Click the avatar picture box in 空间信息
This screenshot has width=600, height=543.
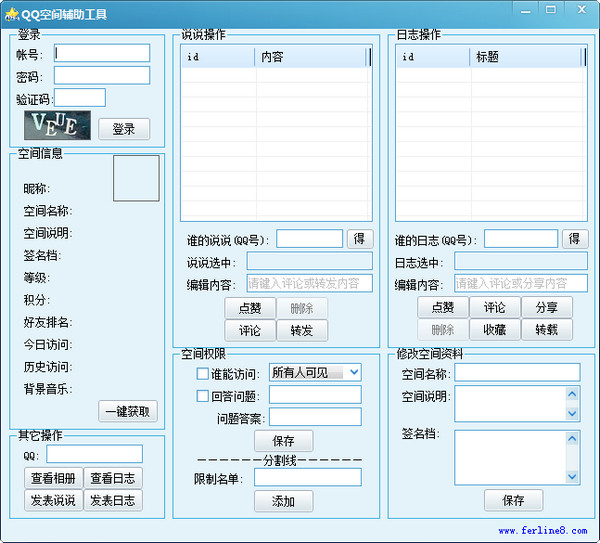pos(136,178)
